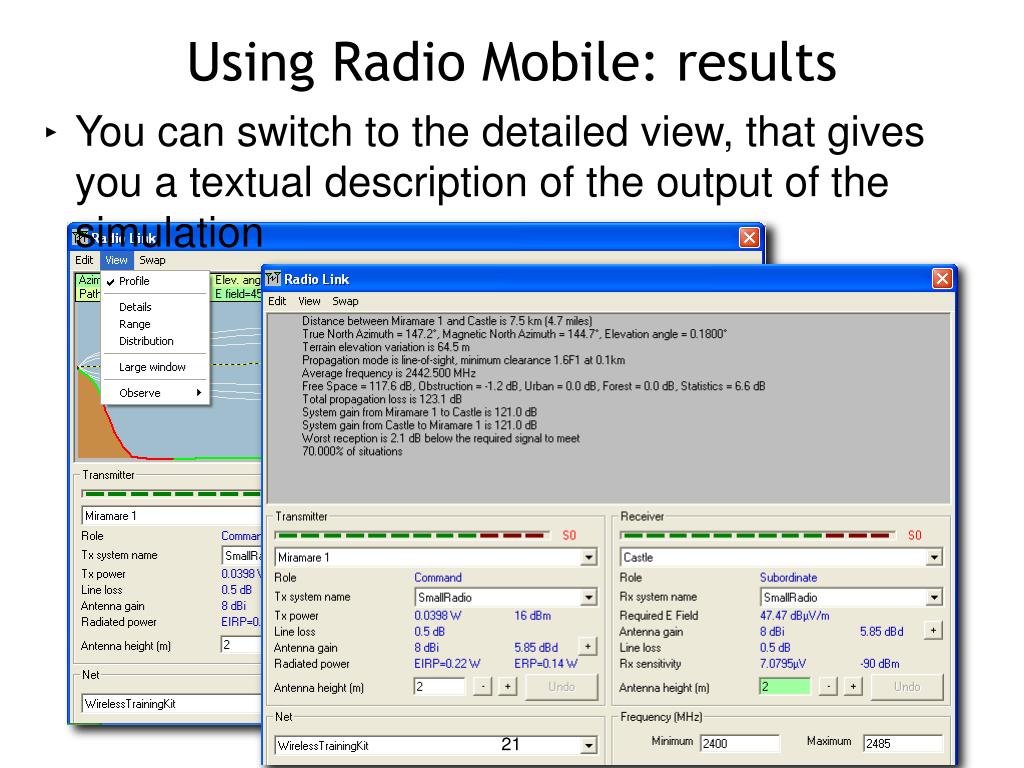Viewport: 1024px width, 768px height.
Task: Click signal meter in back window transmitter
Action: pyautogui.click(x=171, y=494)
